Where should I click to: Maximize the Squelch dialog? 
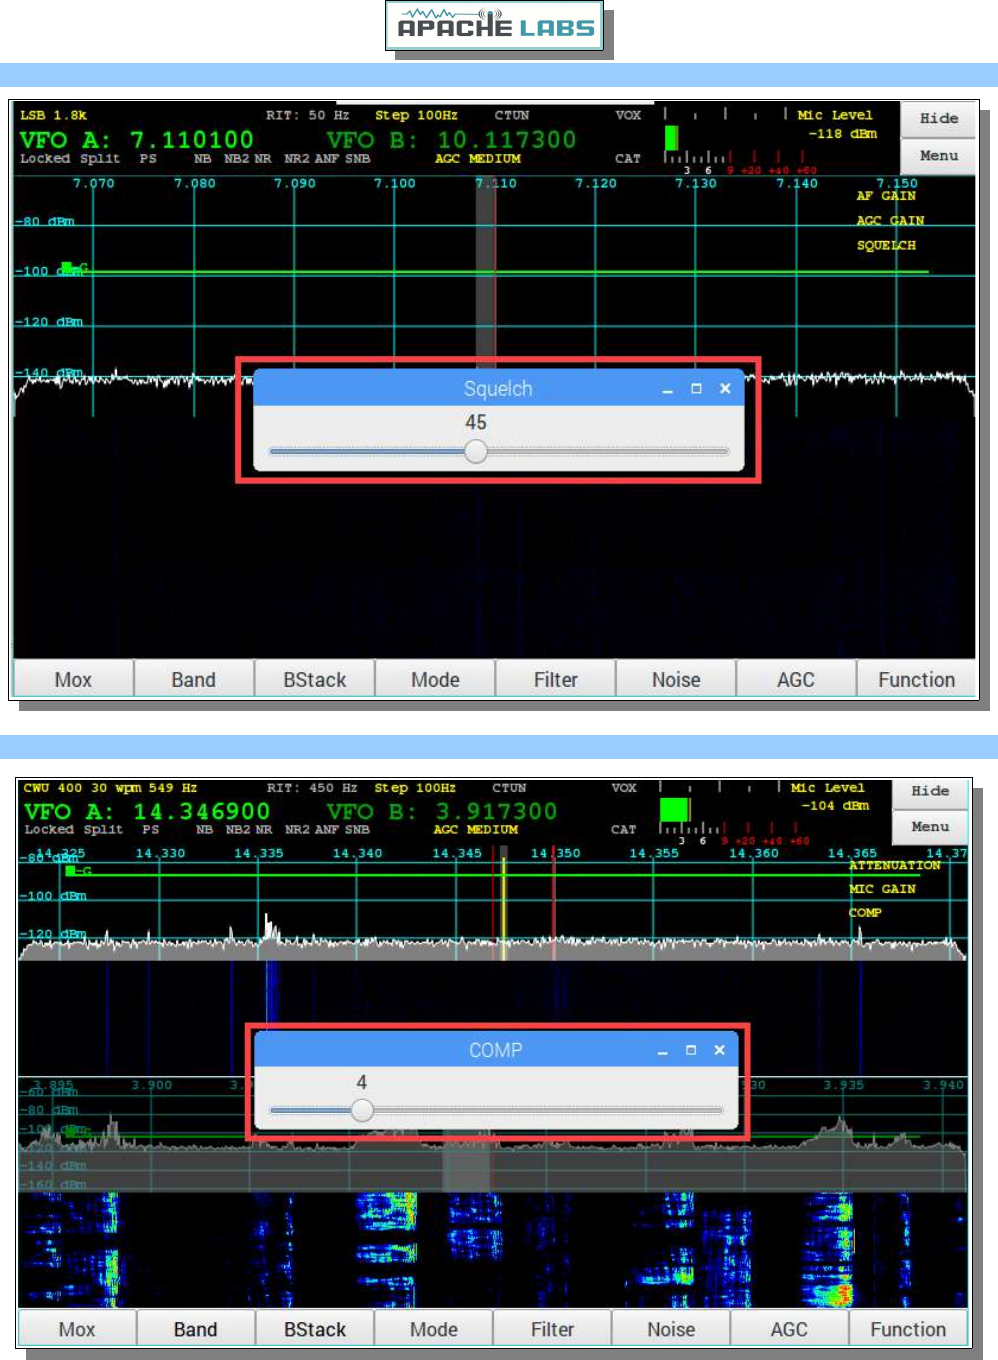(696, 388)
